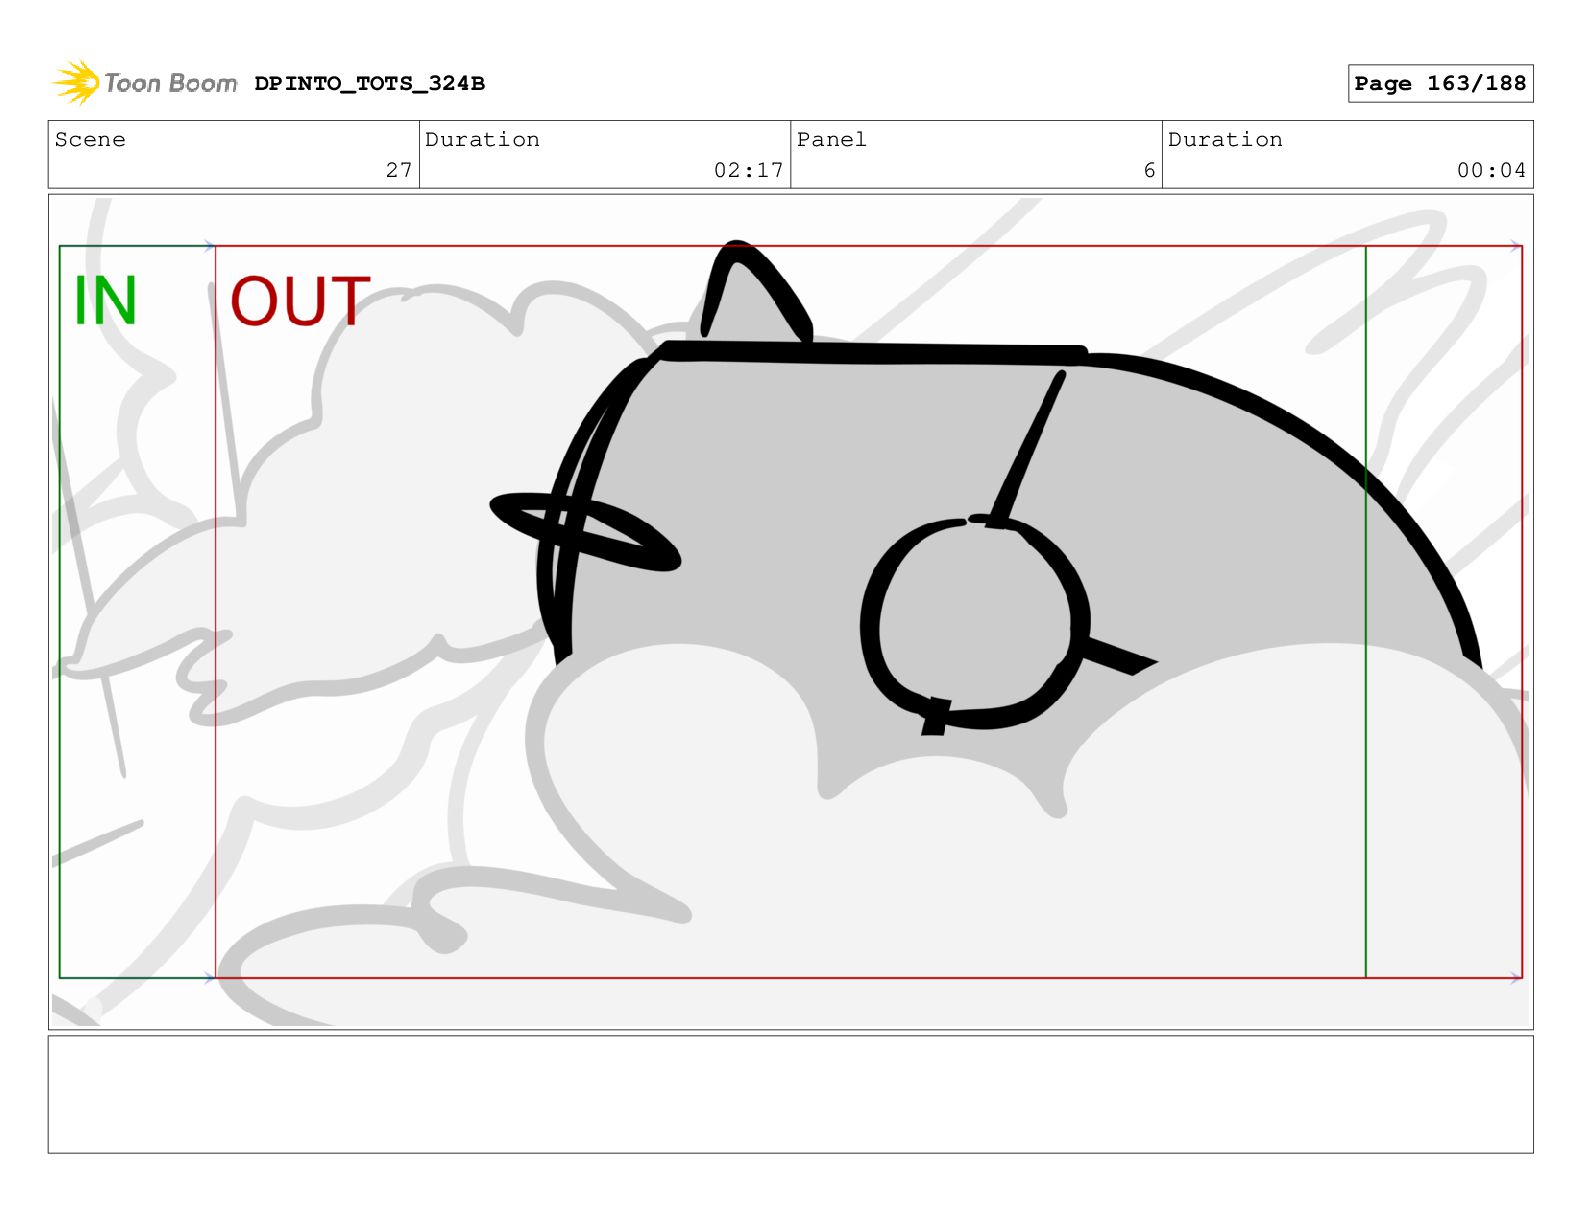Click the green IN camera label
Viewport: 1582px width, 1225px height.
(105, 300)
